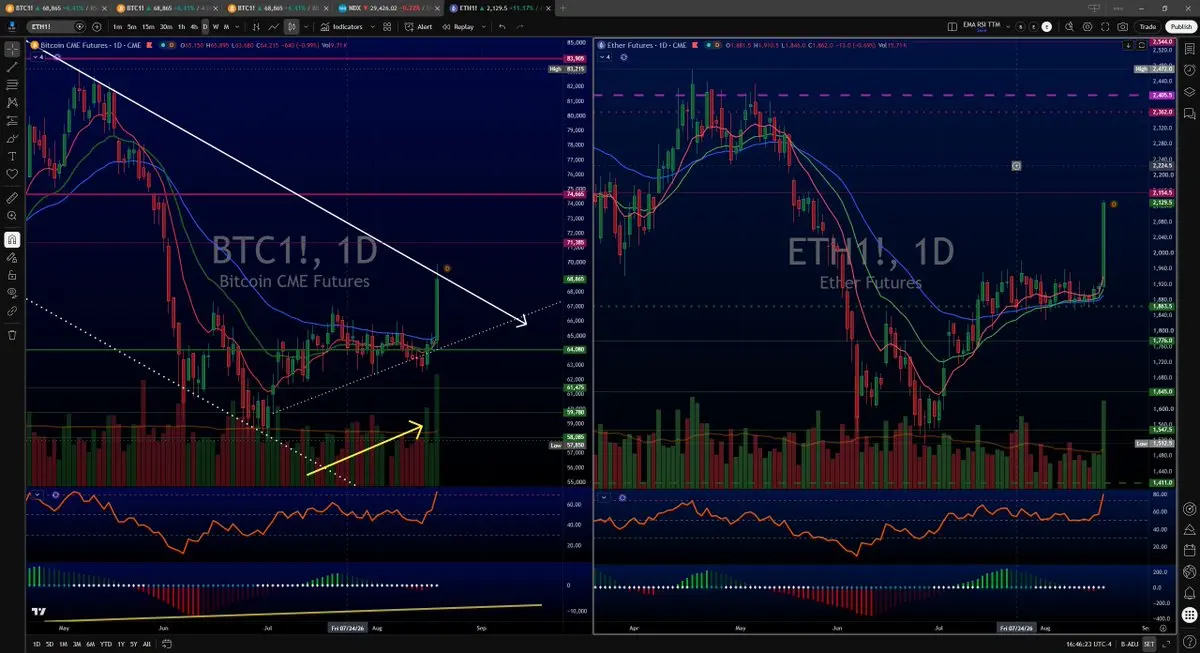Viewport: 1200px width, 653px height.
Task: Toggle B-ADJ back adjustment
Action: point(1129,644)
